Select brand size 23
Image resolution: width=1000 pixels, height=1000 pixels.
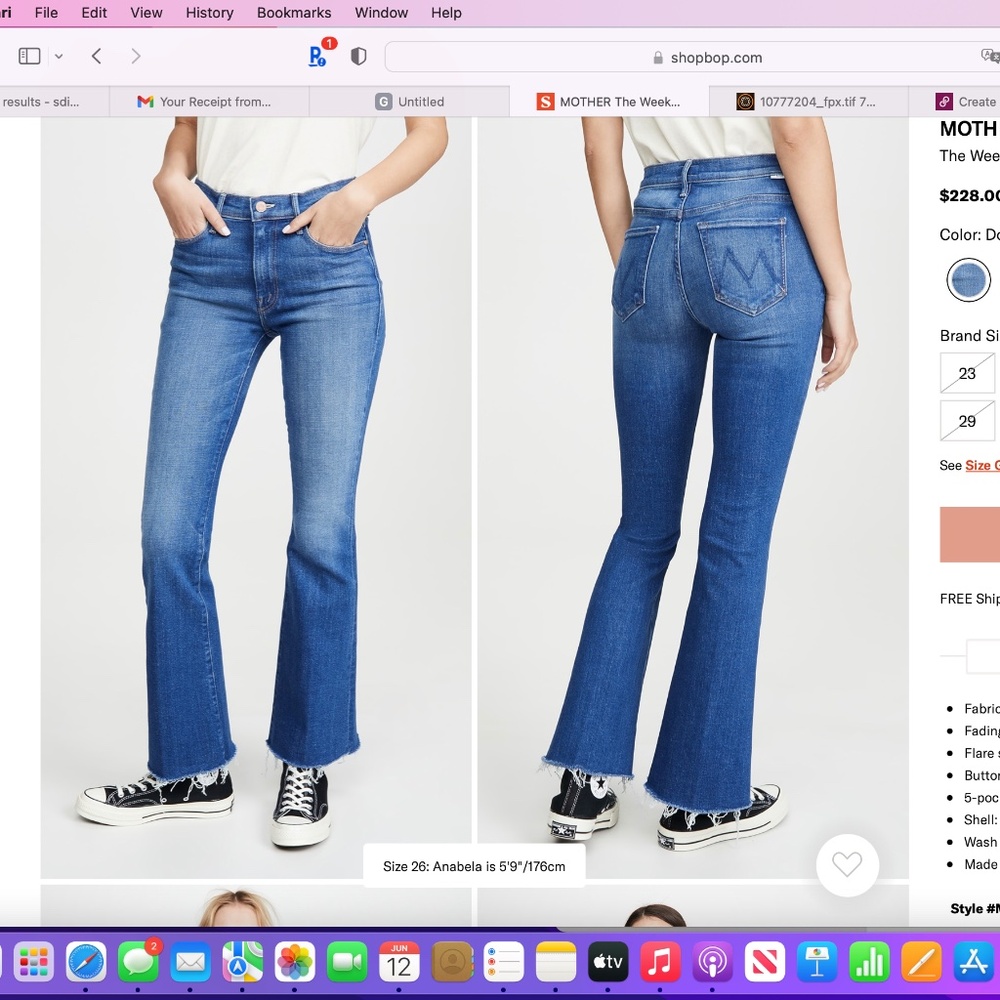pyautogui.click(x=967, y=373)
